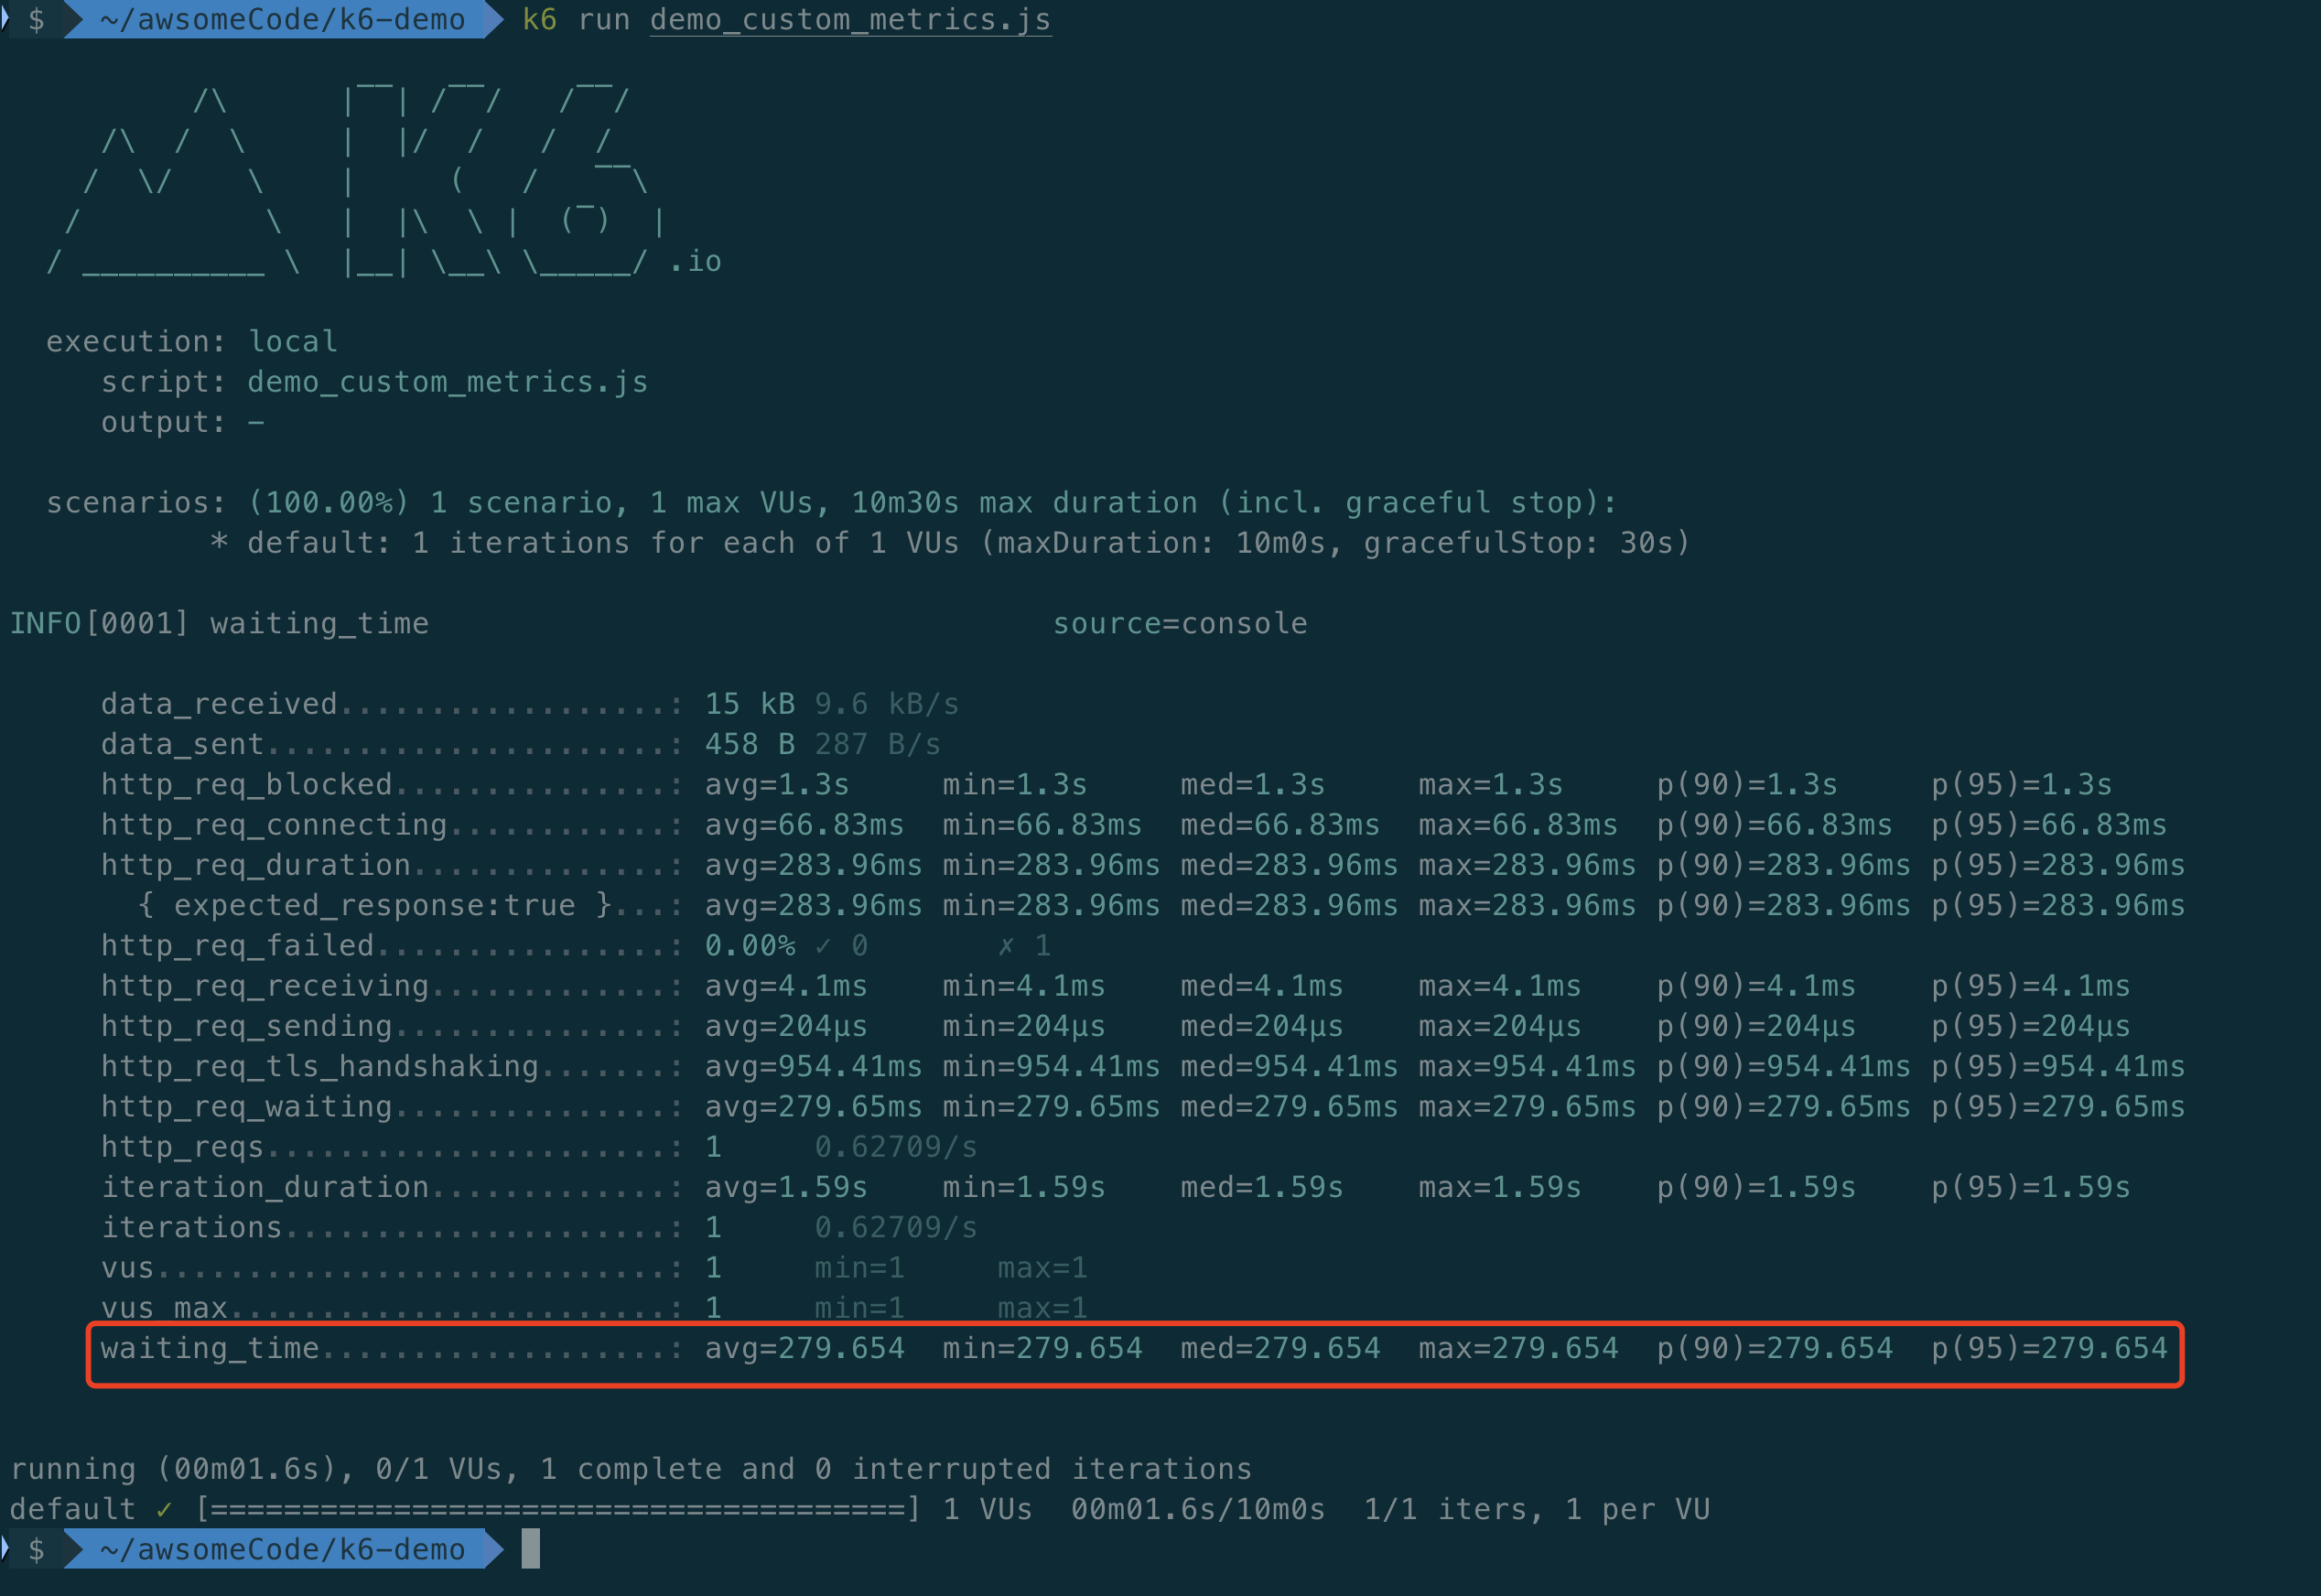Click the waiting_time metric label in summary
Image resolution: width=2321 pixels, height=1596 pixels.
(210, 1348)
